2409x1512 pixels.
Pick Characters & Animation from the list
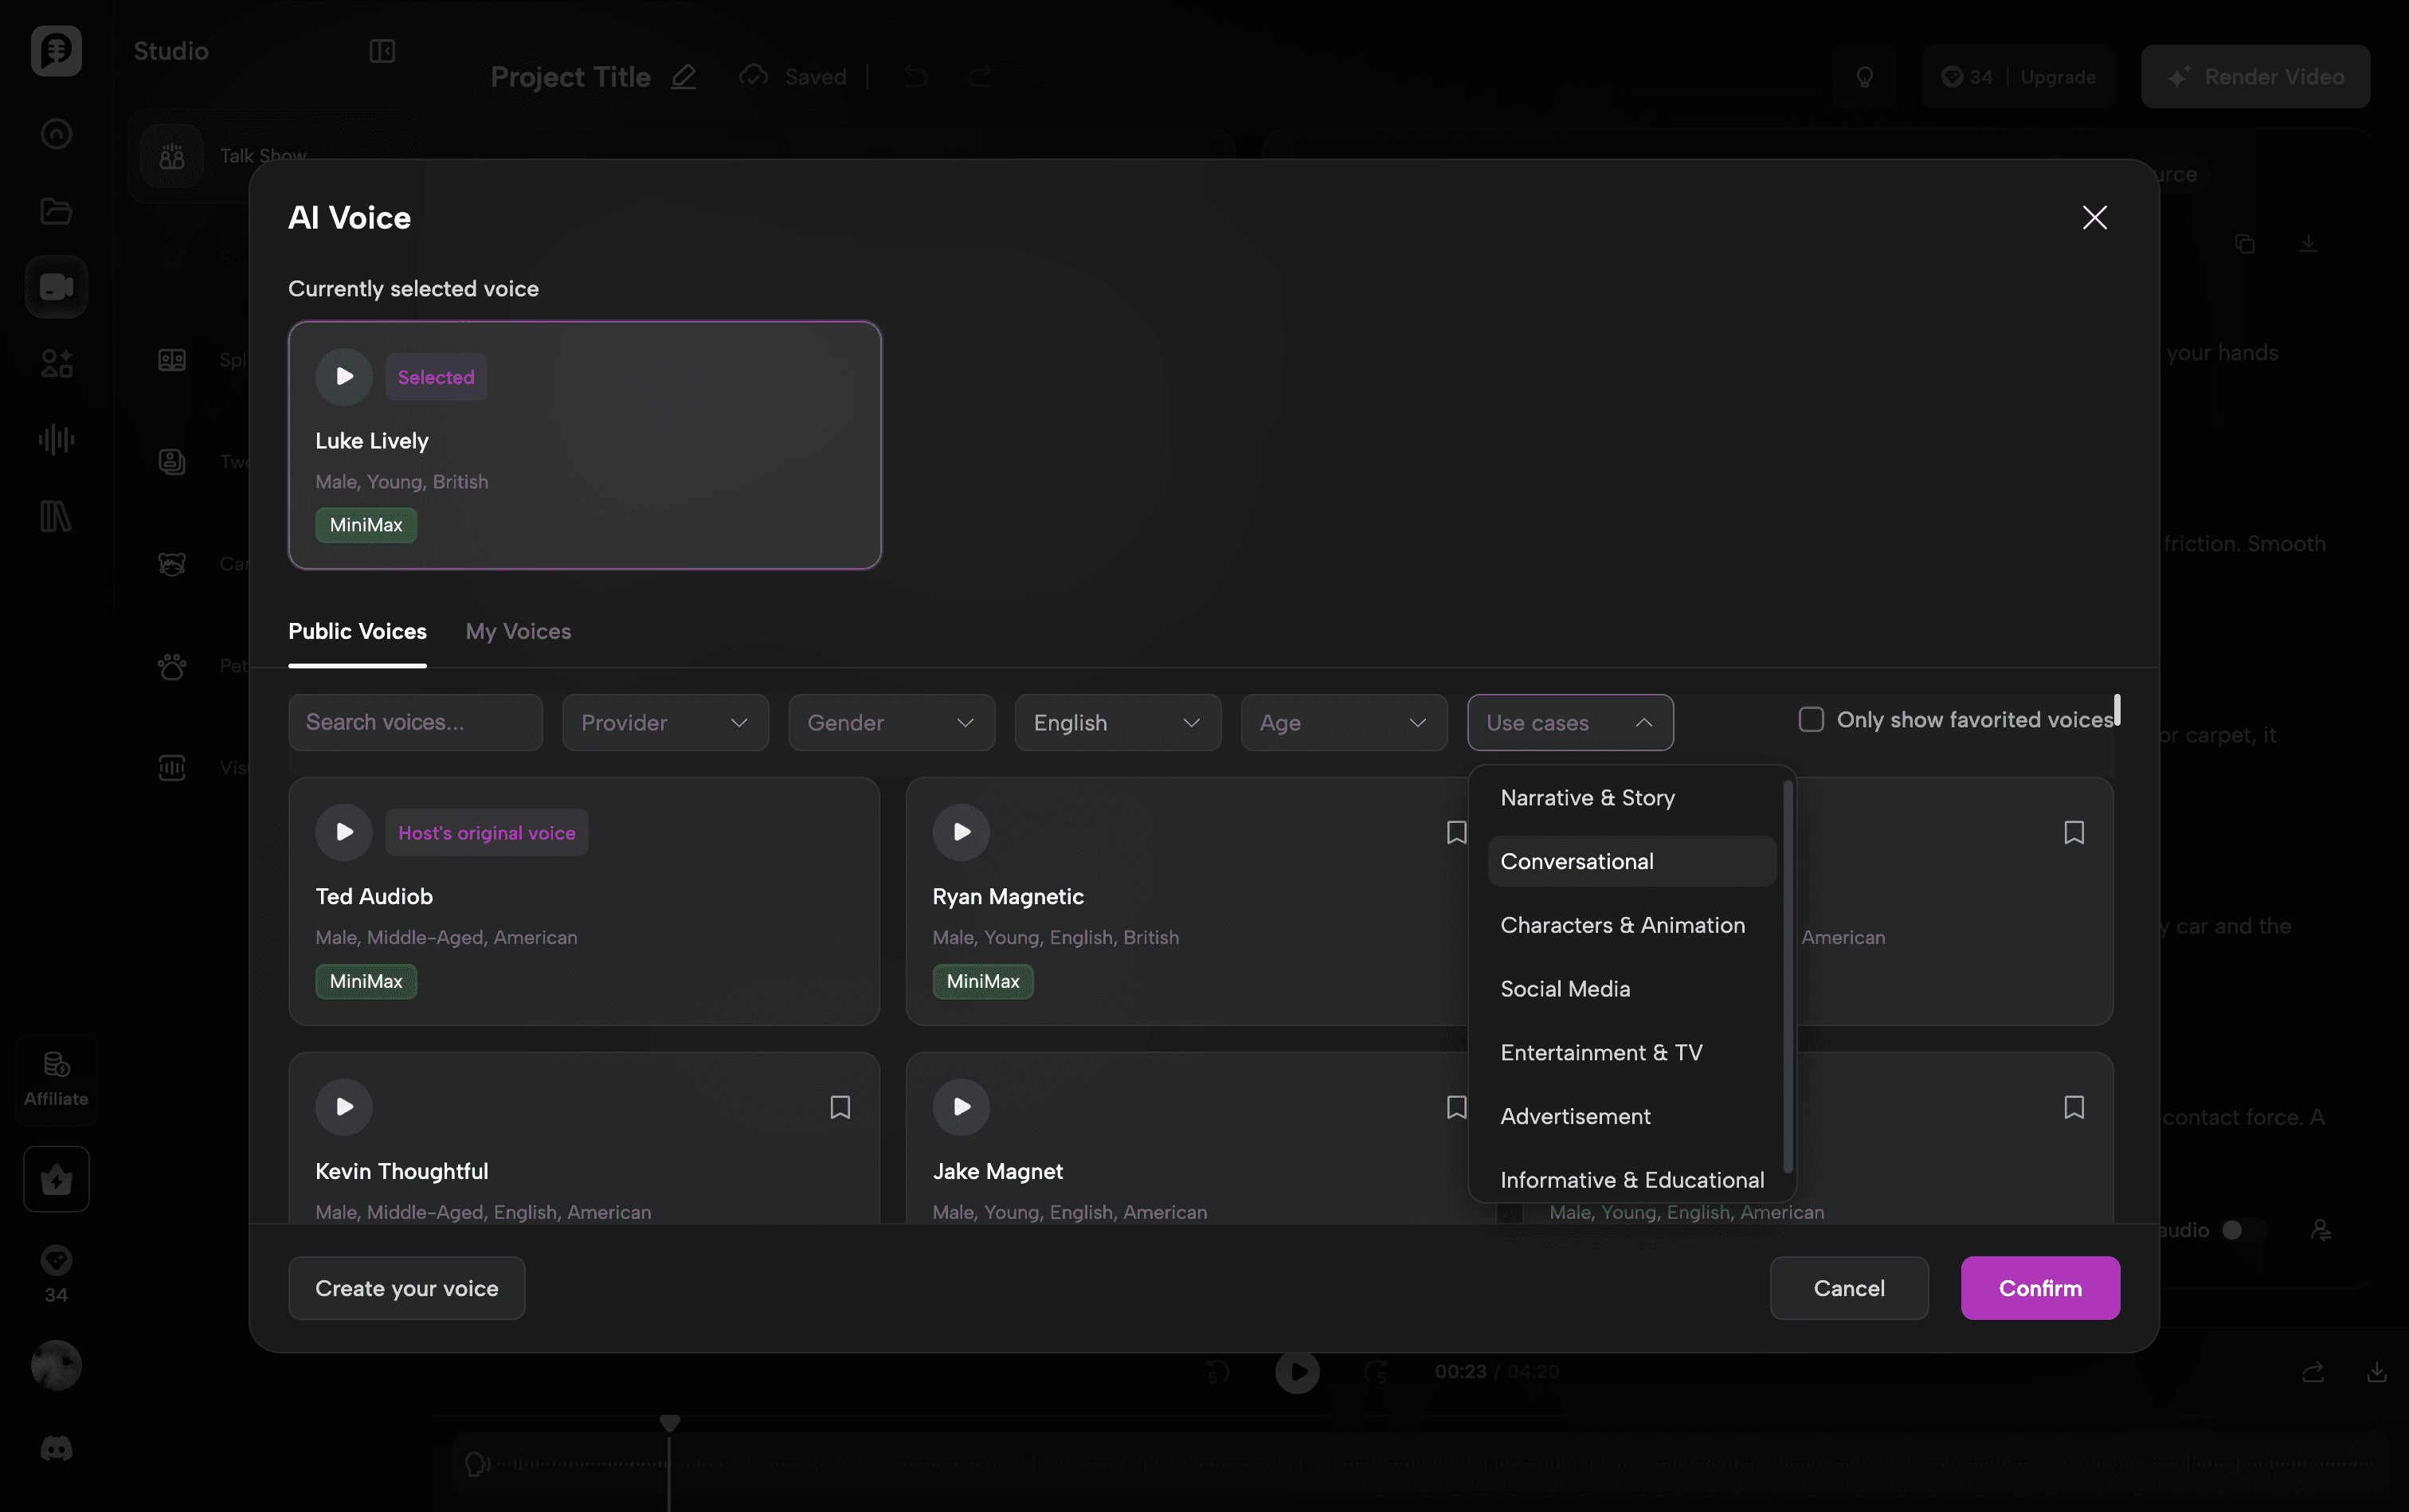pyautogui.click(x=1631, y=925)
